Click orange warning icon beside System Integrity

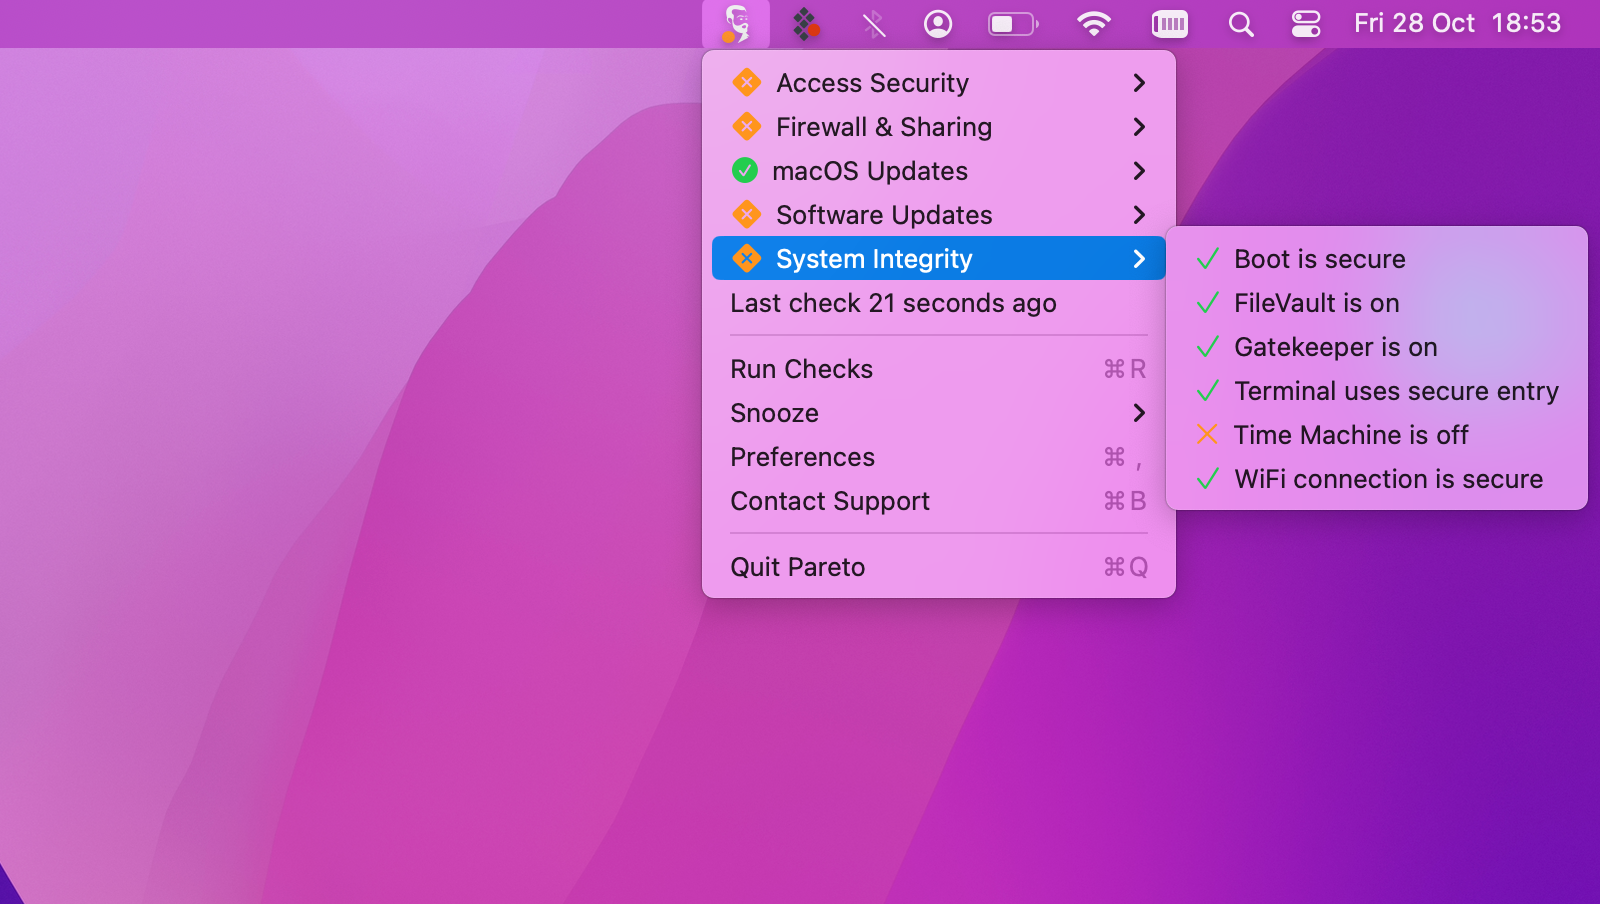(746, 258)
